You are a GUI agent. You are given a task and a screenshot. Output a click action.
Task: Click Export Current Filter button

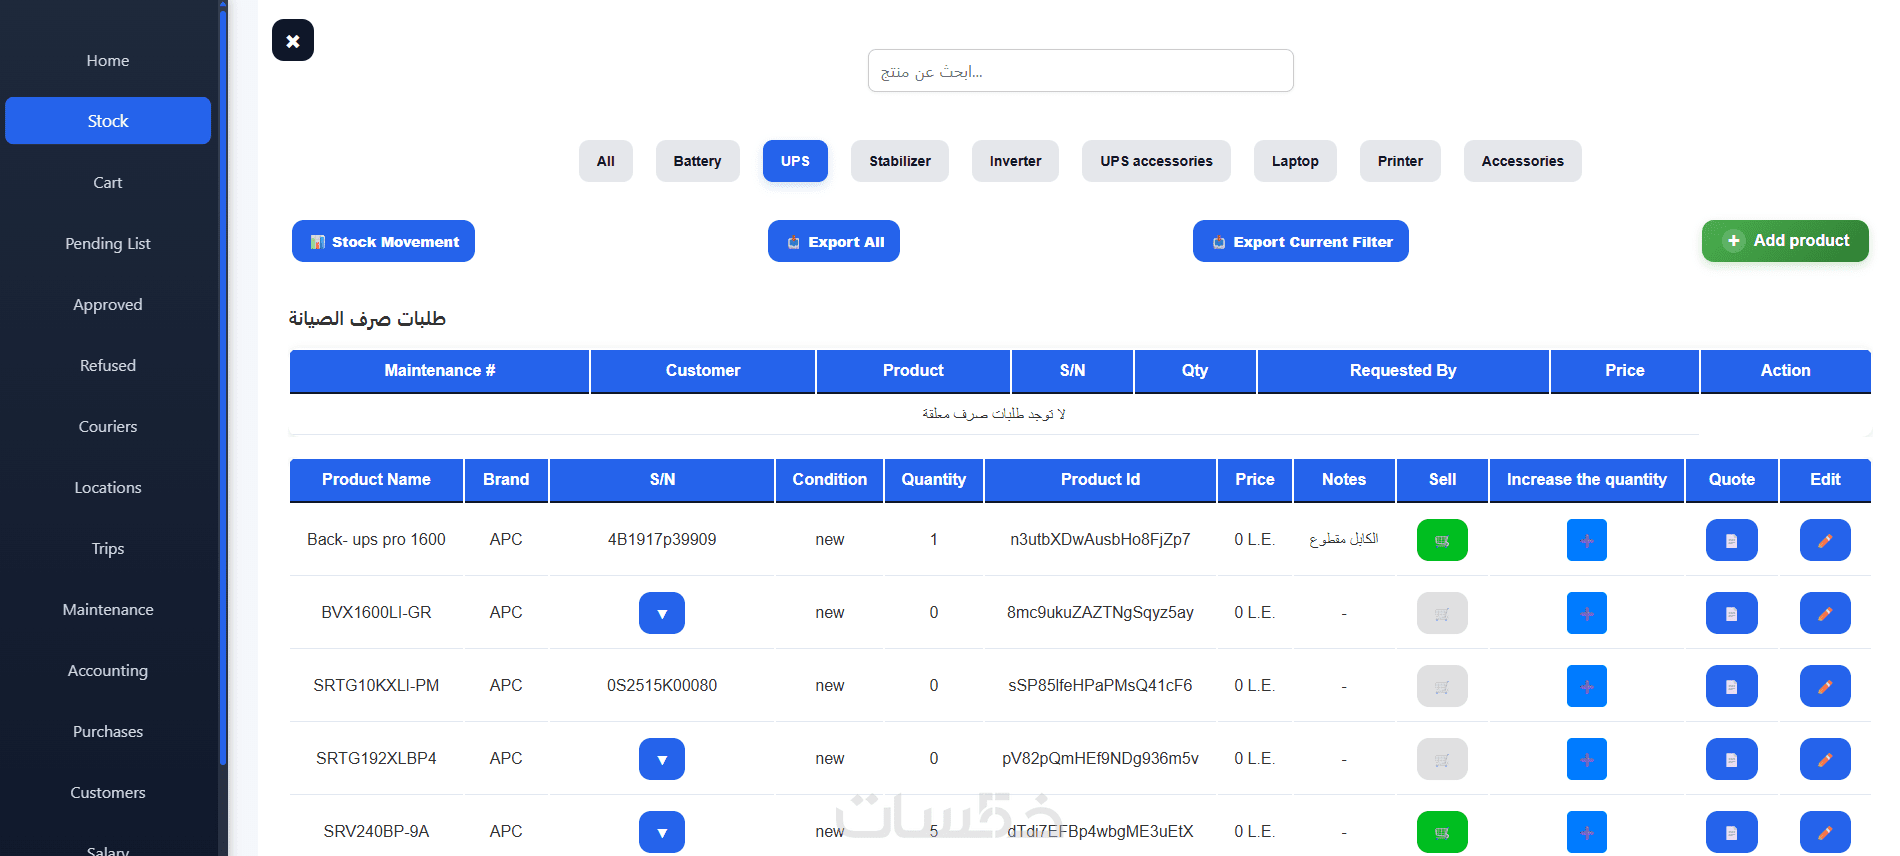1301,241
